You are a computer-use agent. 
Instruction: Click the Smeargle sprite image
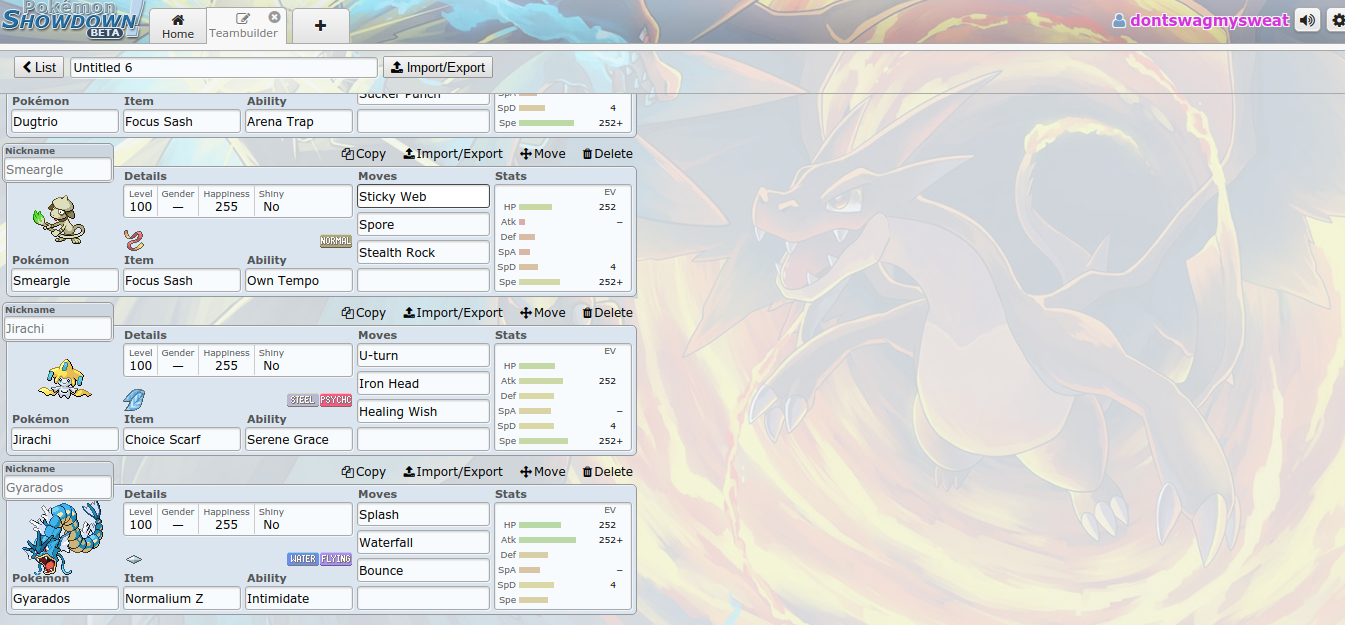coord(58,222)
